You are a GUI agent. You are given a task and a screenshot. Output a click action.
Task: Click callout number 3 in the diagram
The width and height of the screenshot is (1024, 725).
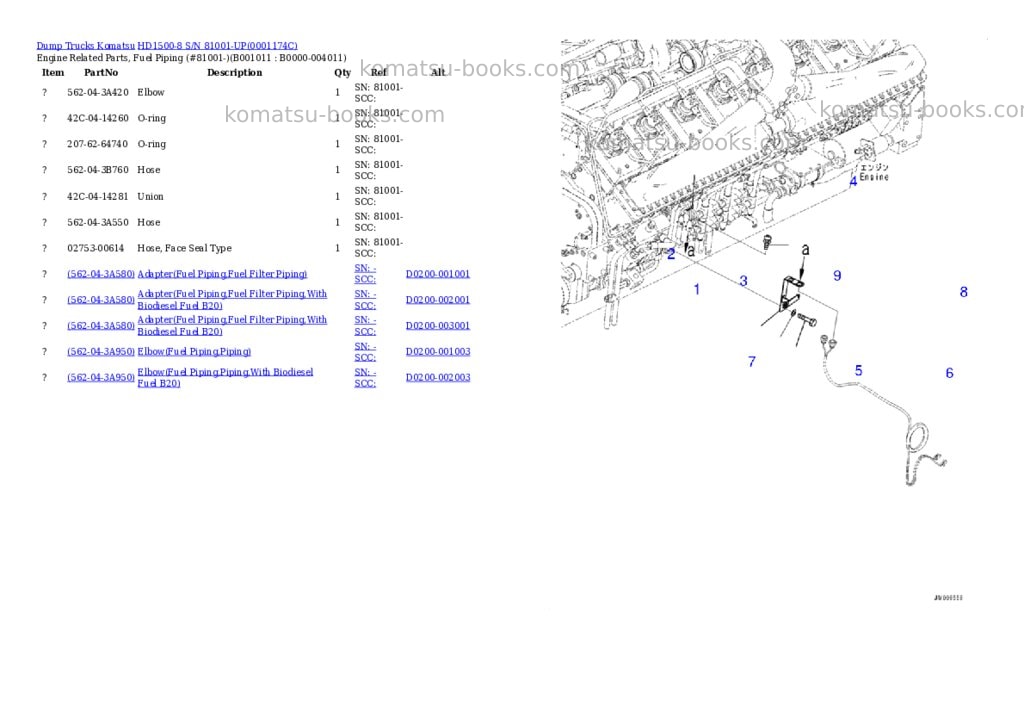(x=743, y=281)
